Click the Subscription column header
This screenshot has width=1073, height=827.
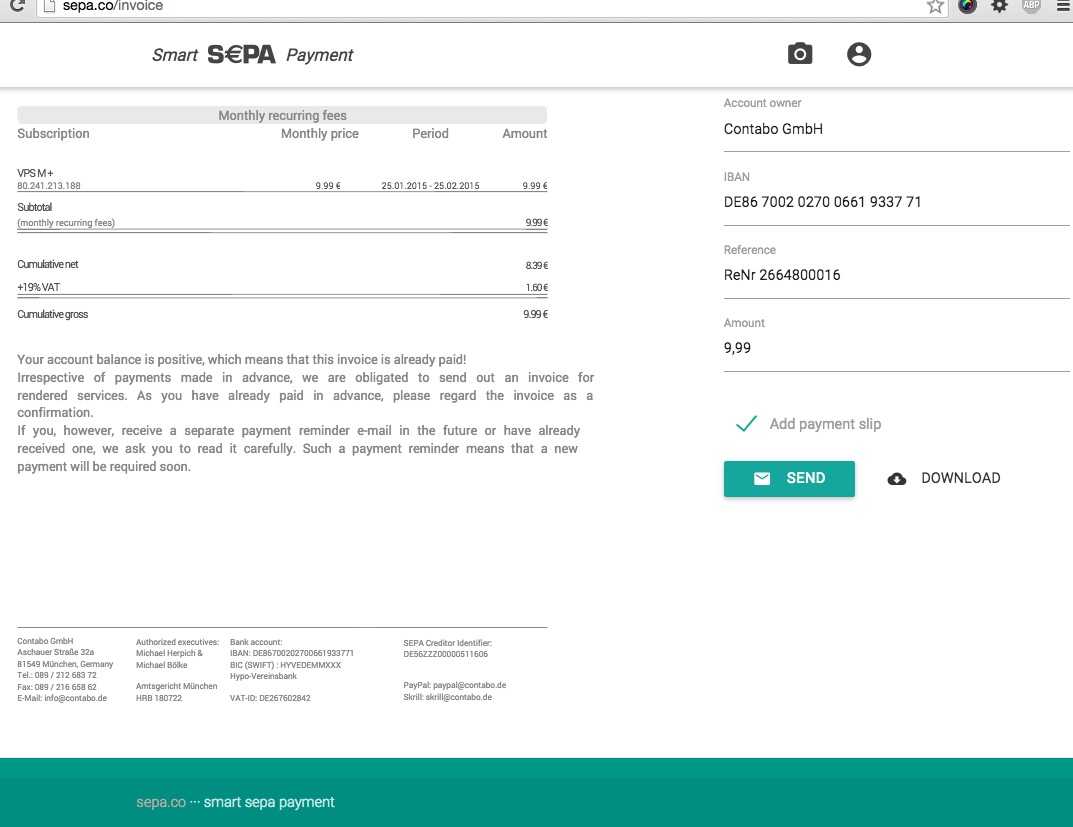(x=53, y=134)
